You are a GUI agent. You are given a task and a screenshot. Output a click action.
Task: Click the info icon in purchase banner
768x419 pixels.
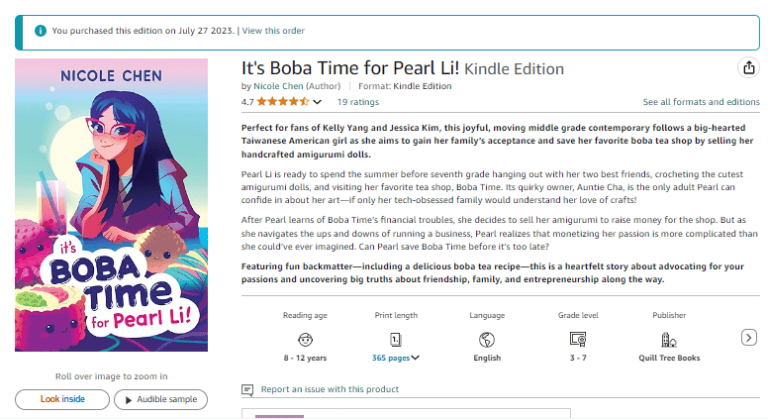40,31
